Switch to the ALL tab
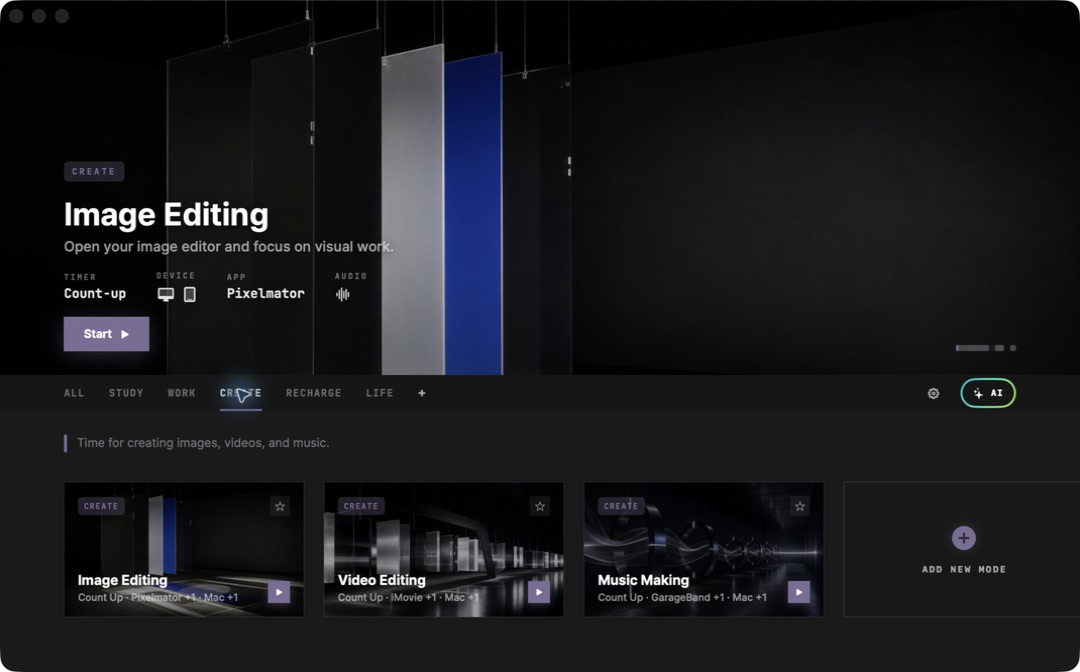 (74, 393)
